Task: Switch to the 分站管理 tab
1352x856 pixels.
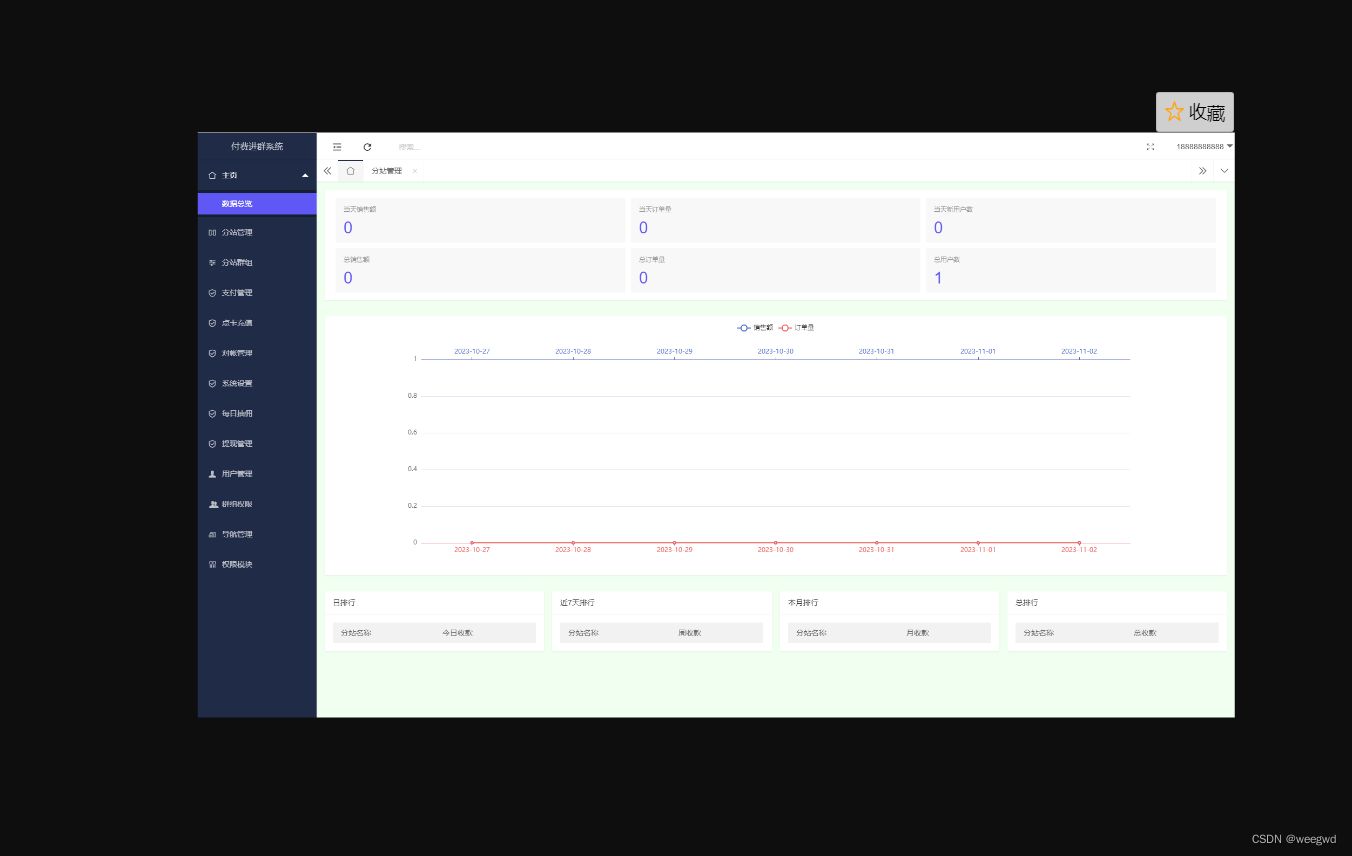Action: (387, 170)
